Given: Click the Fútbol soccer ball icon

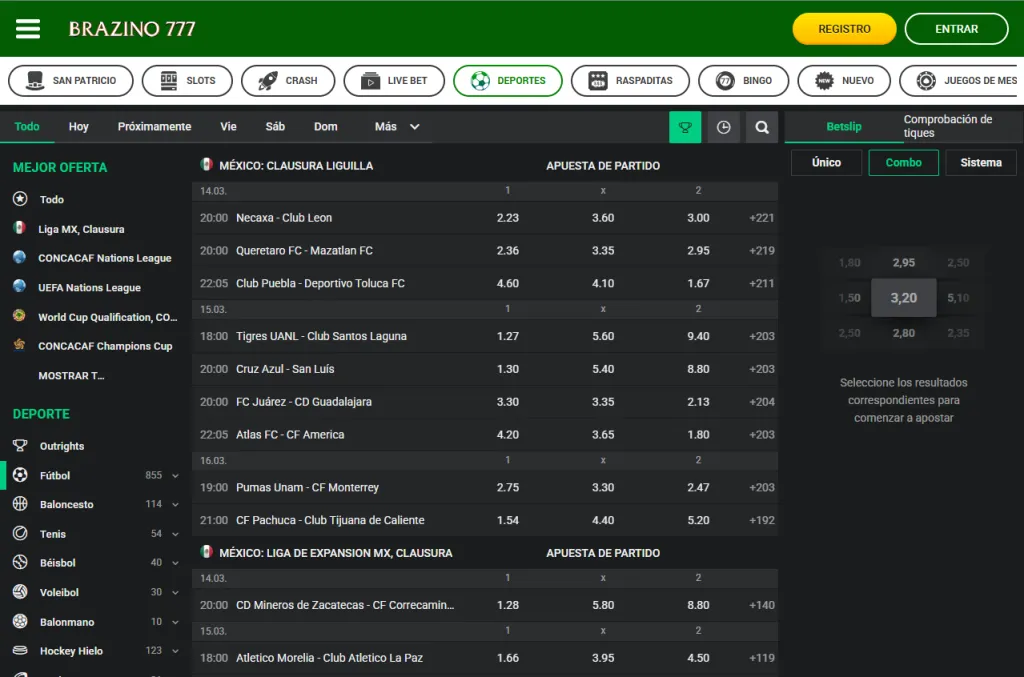Looking at the screenshot, I should (20, 475).
